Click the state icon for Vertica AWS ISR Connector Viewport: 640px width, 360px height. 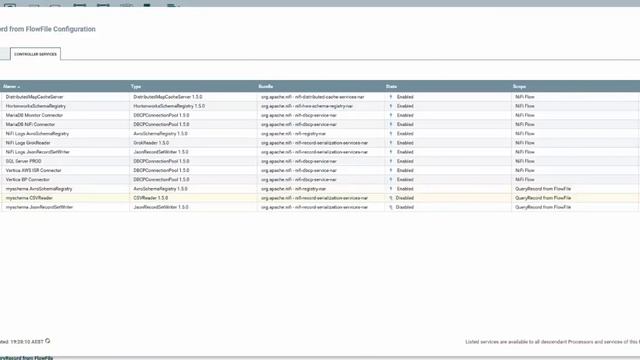click(391, 171)
